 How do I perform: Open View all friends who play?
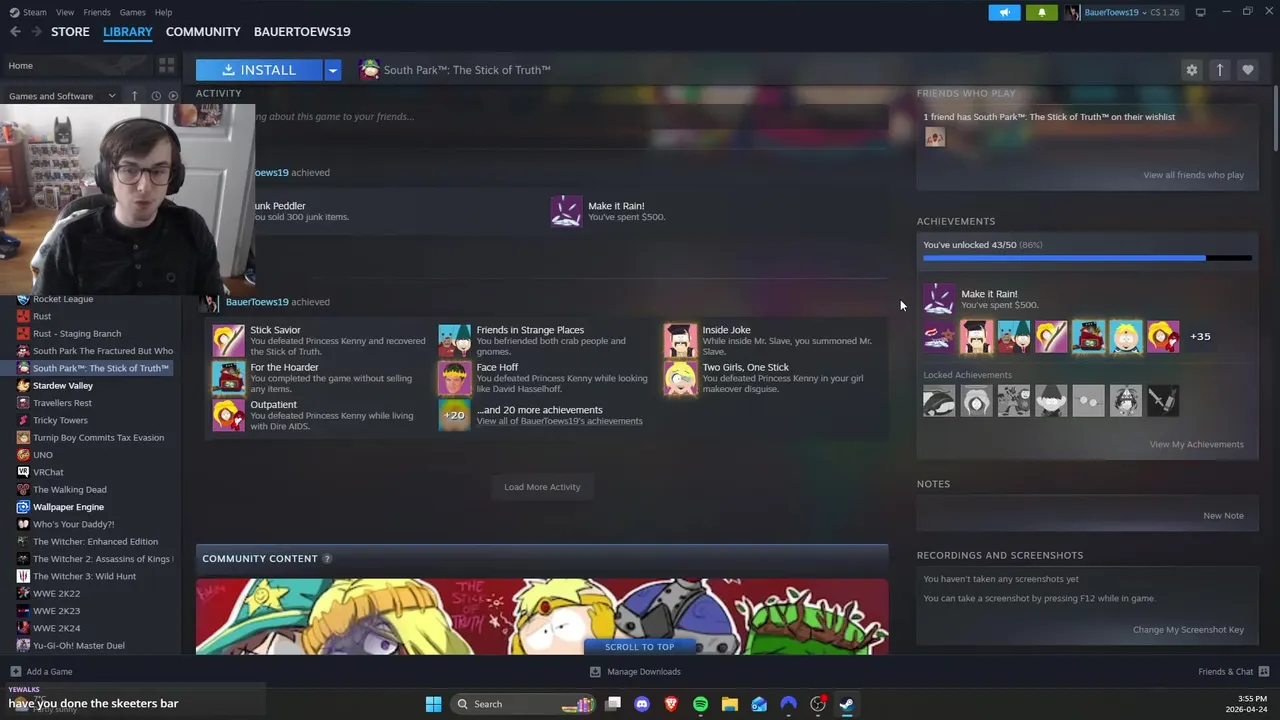pos(1193,175)
